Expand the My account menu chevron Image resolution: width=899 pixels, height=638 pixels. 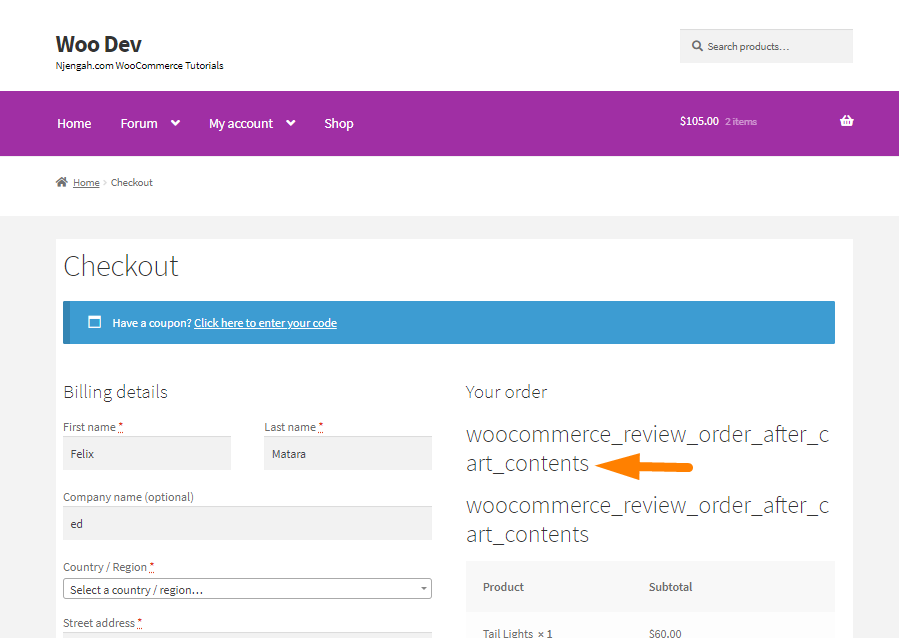291,123
